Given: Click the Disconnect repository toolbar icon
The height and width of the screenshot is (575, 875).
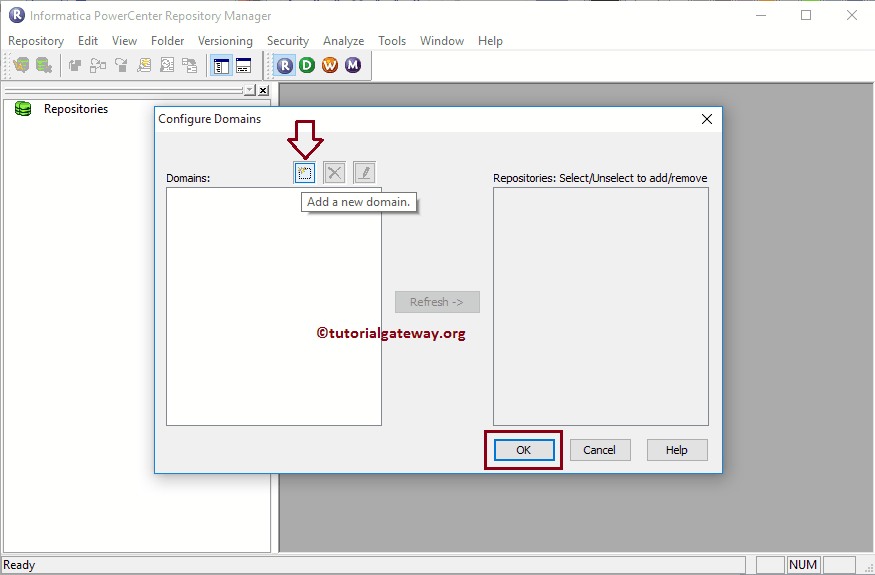Looking at the screenshot, I should click(x=44, y=65).
